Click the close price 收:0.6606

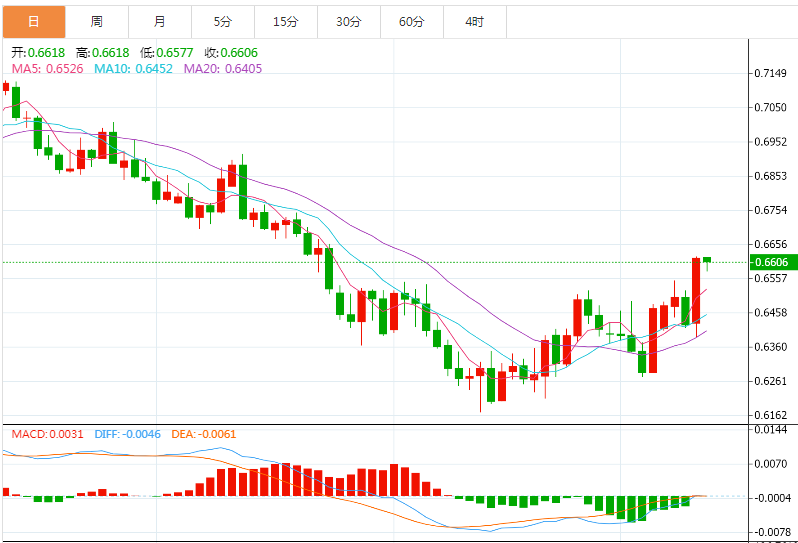232,53
